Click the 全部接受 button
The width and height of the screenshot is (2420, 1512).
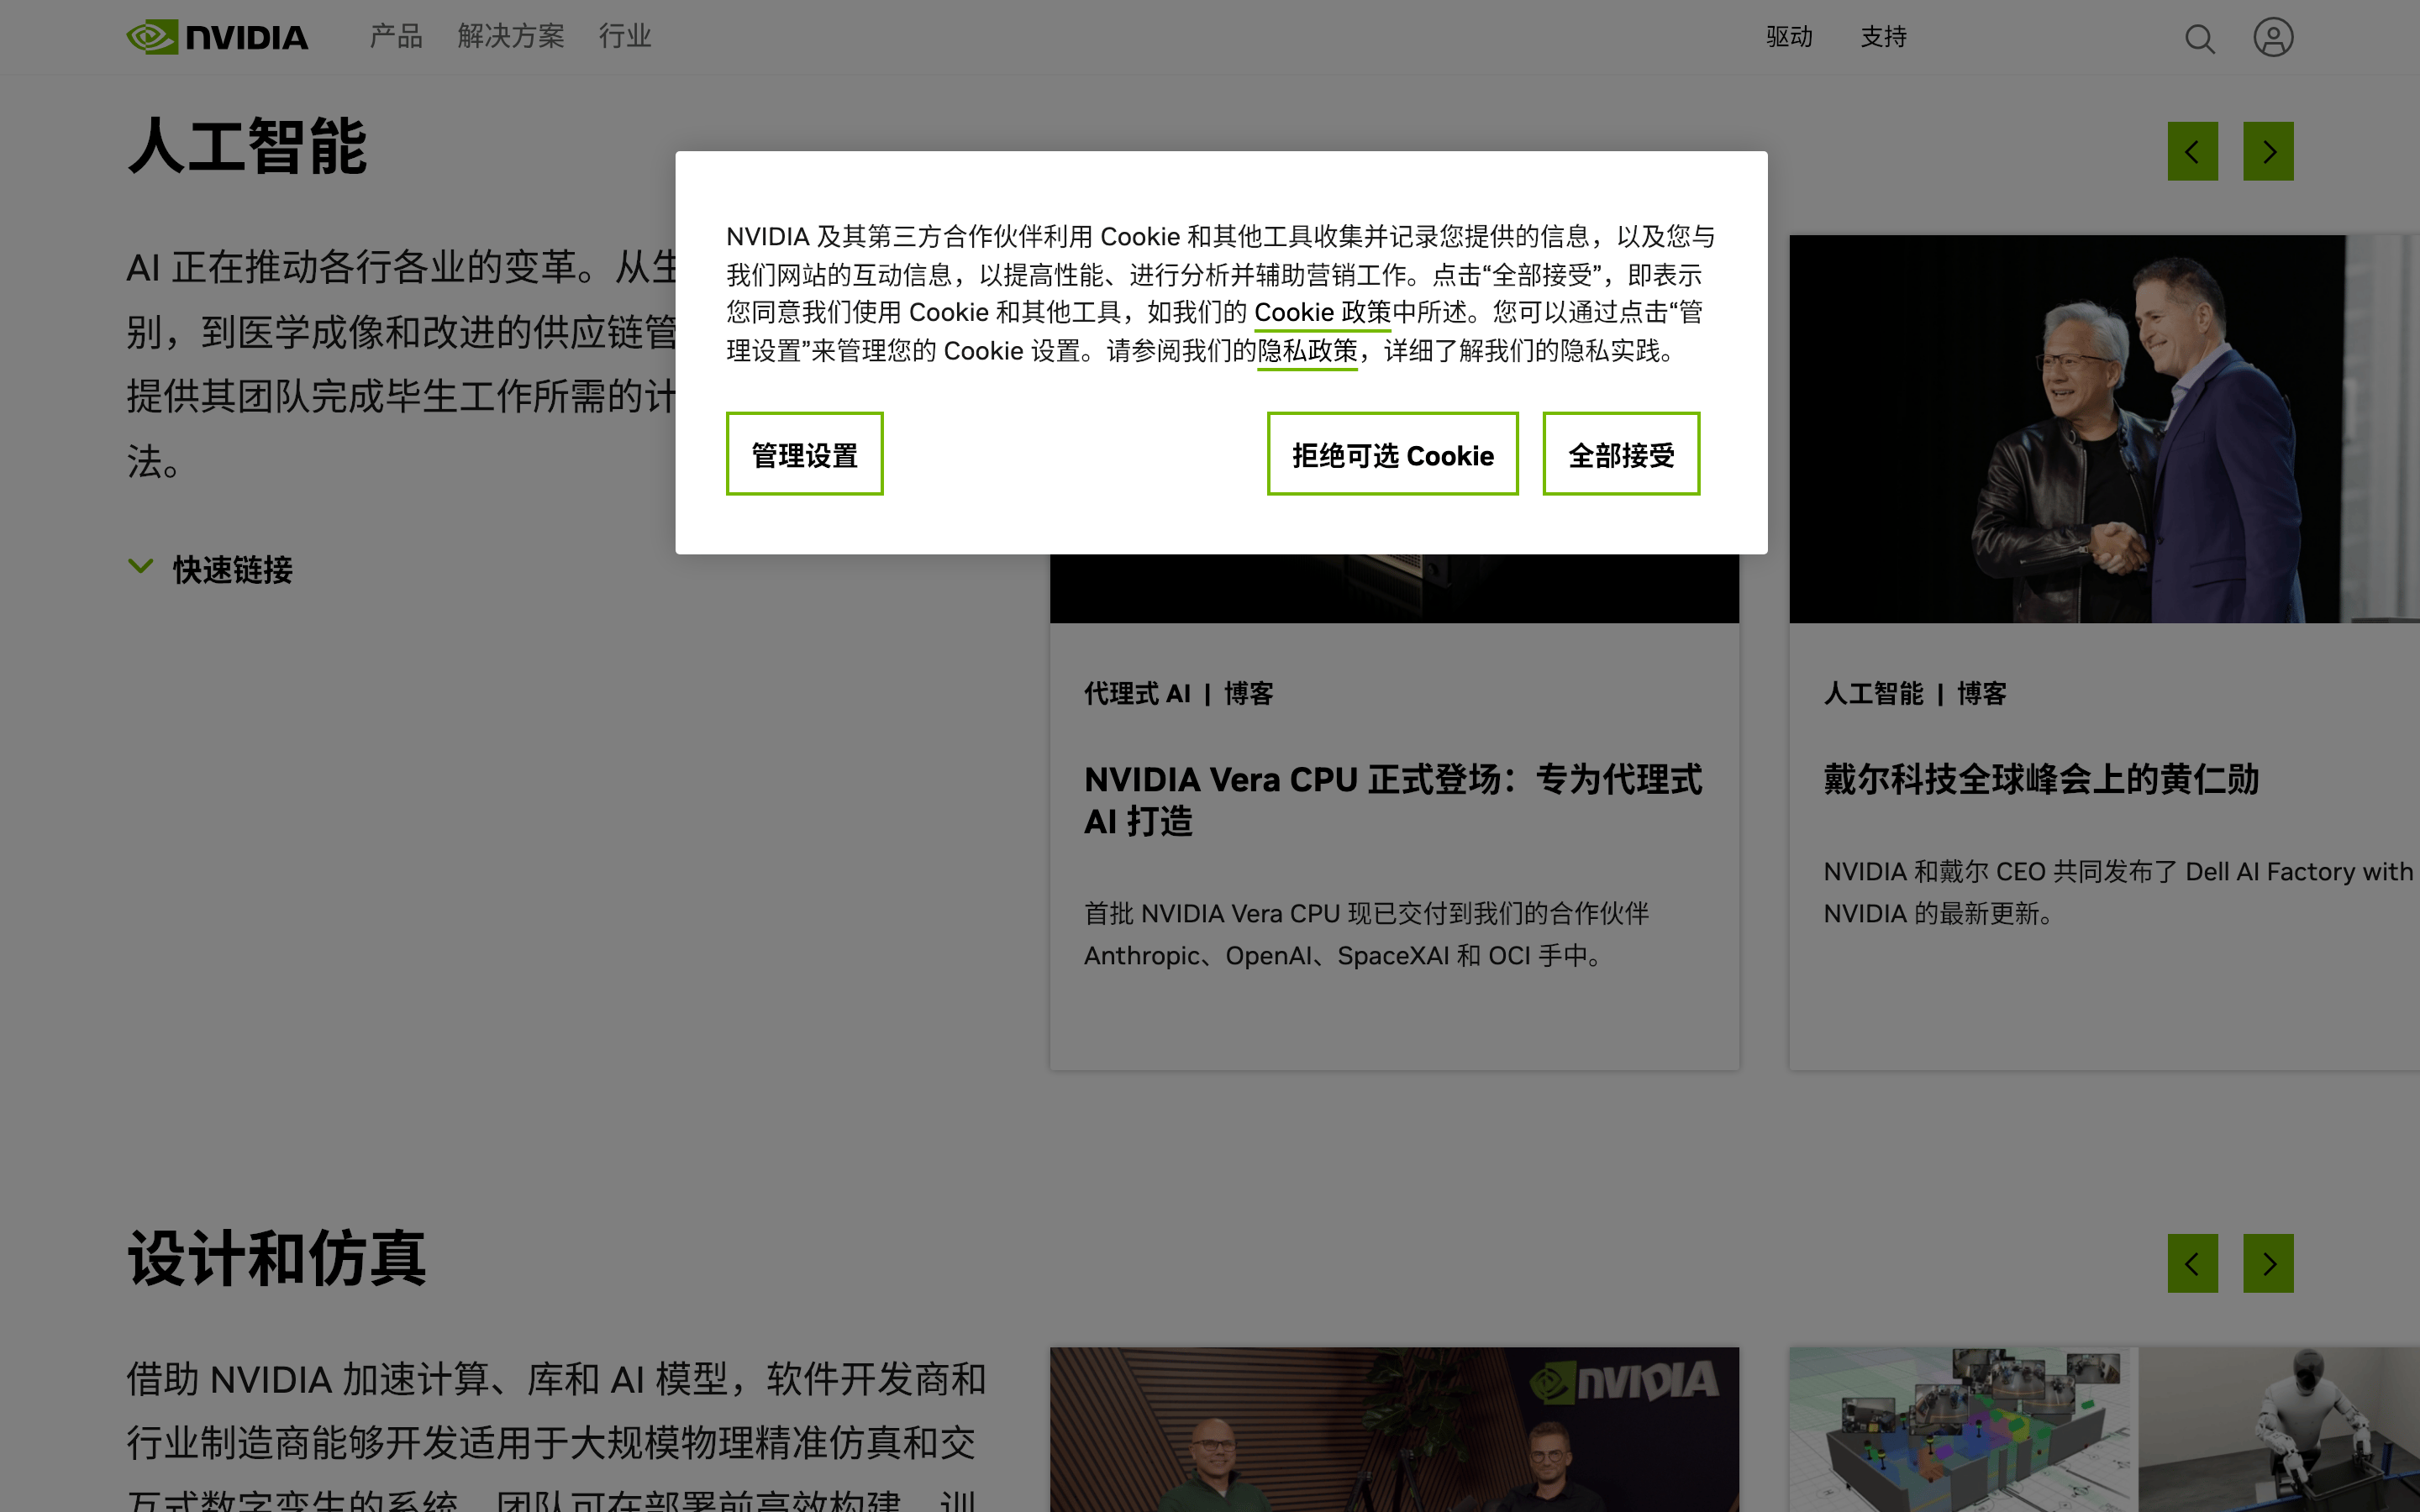click(x=1621, y=454)
